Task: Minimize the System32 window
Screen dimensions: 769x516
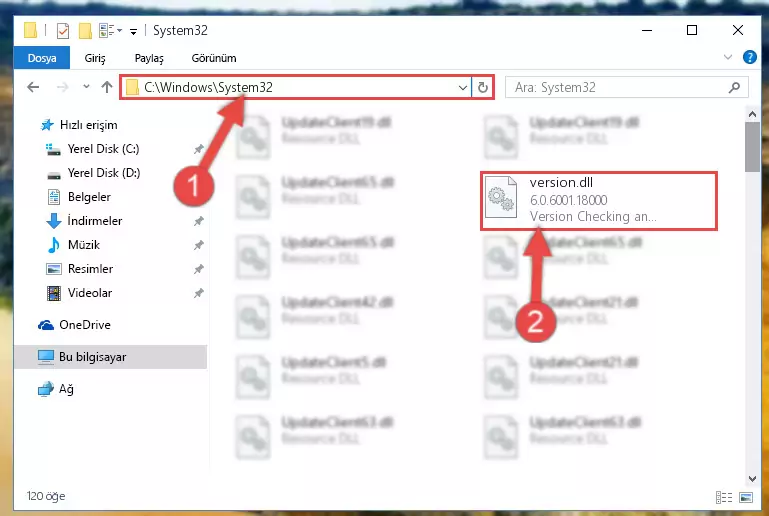Action: click(647, 30)
